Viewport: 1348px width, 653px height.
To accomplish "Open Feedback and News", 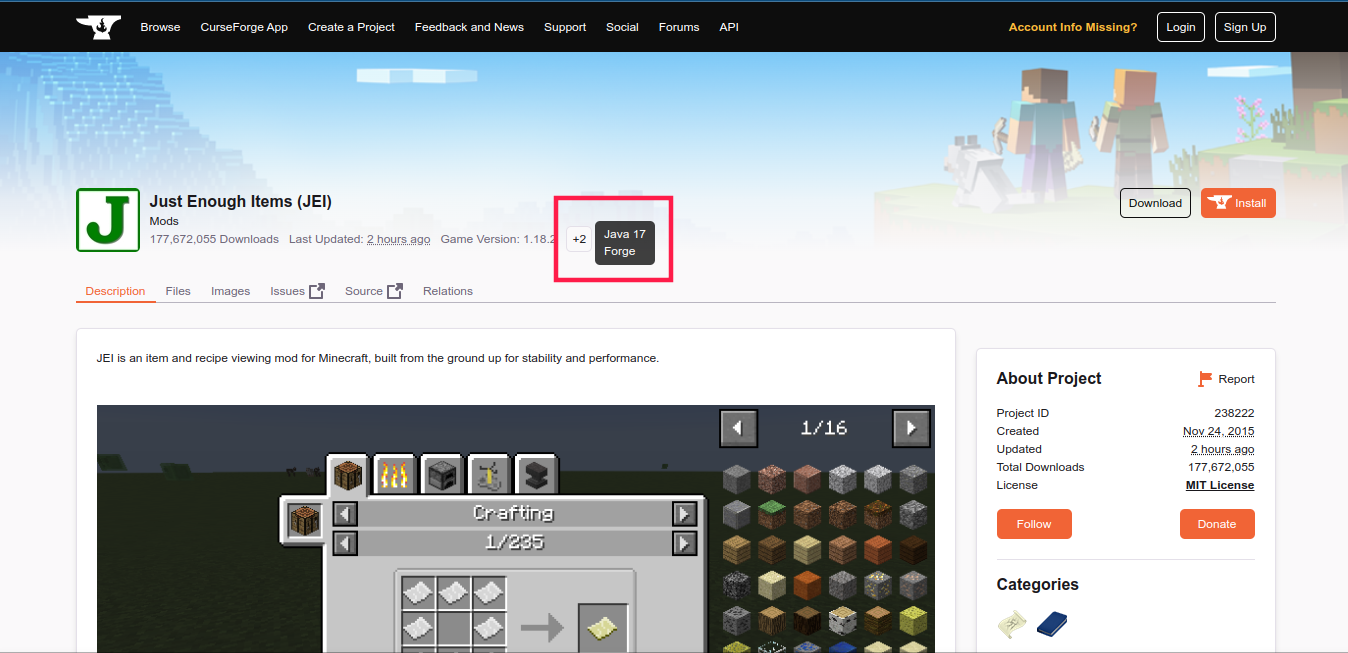I will click(x=469, y=27).
